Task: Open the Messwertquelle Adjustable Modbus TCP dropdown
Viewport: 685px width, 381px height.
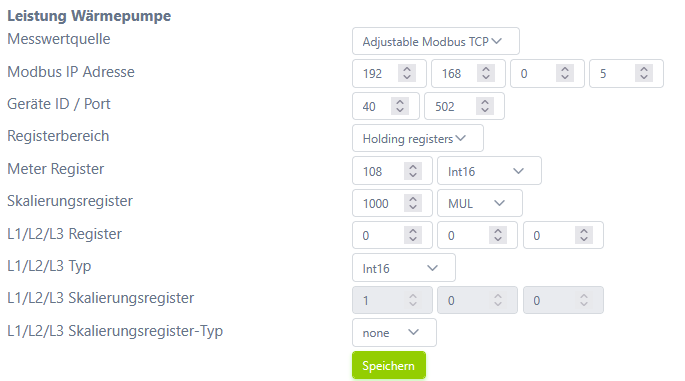Action: click(436, 42)
